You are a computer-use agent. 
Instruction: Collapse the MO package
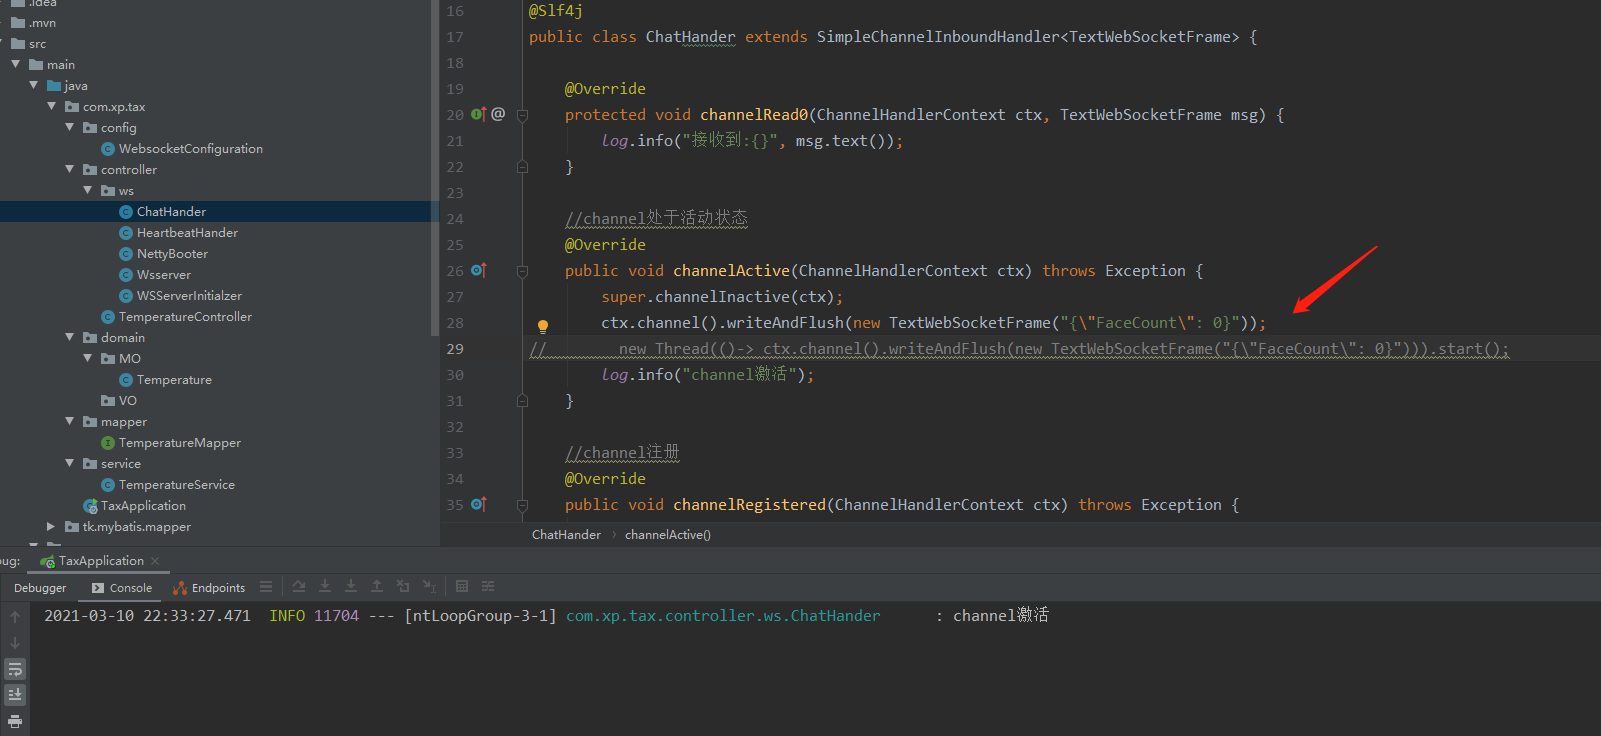[x=88, y=358]
